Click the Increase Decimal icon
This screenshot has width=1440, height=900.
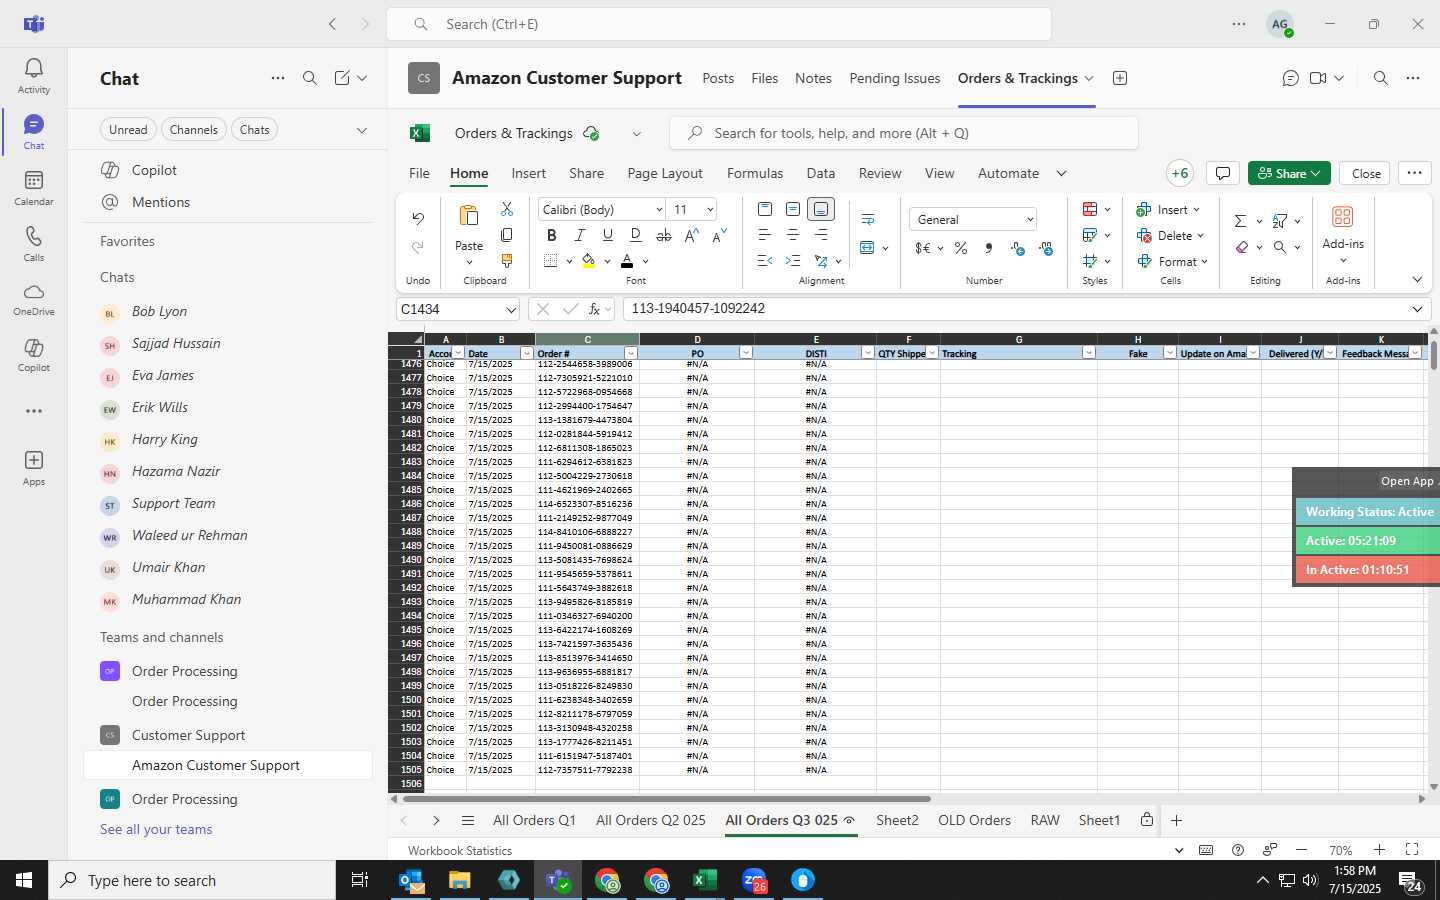pyautogui.click(x=1017, y=248)
